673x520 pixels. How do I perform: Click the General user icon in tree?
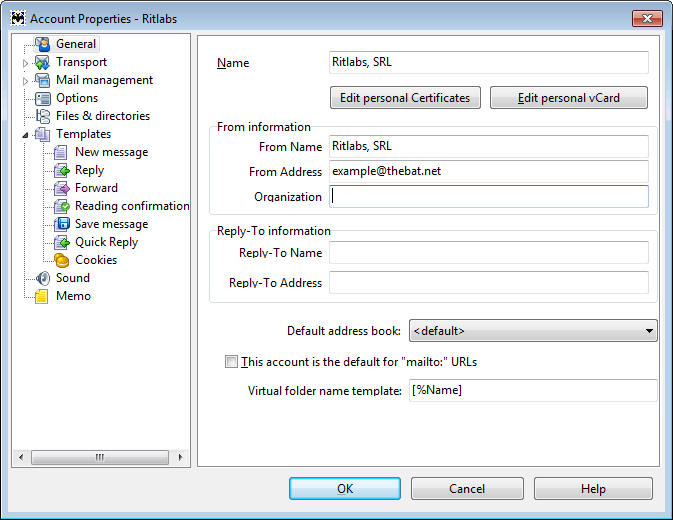pos(42,44)
